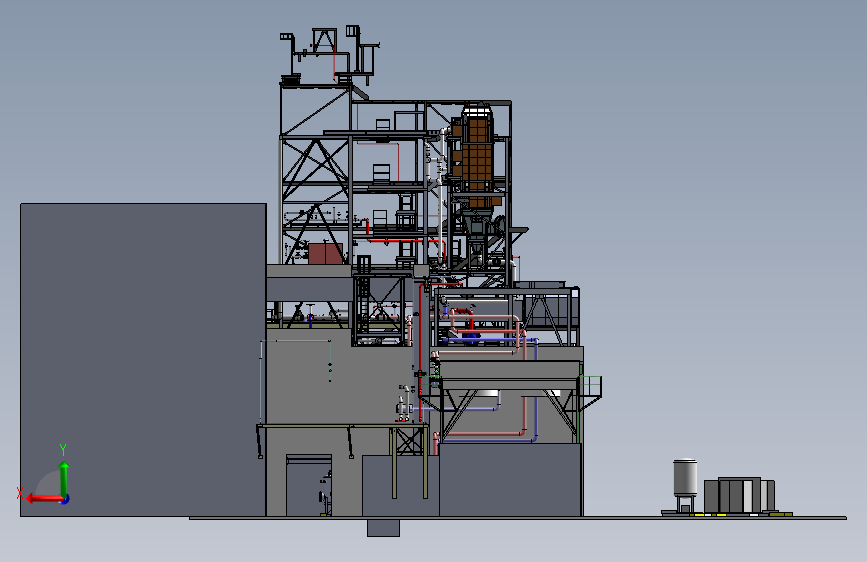Image resolution: width=867 pixels, height=562 pixels.
Task: Select the vertical red pipe riser
Action: click(x=420, y=351)
